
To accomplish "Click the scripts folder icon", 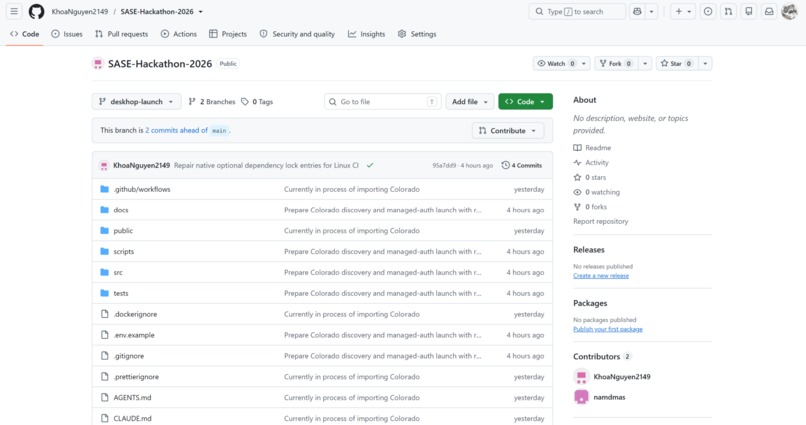I will 104,251.
